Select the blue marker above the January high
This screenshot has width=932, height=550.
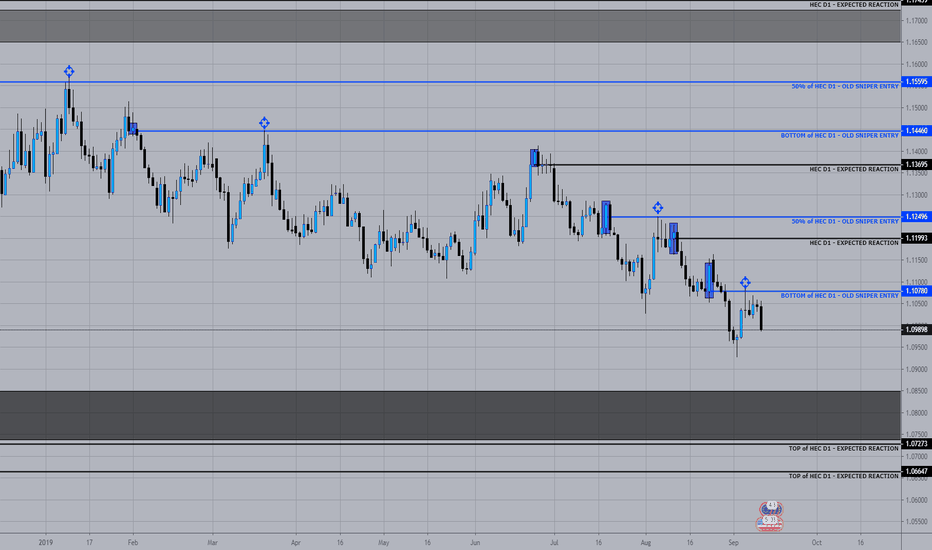coord(69,72)
